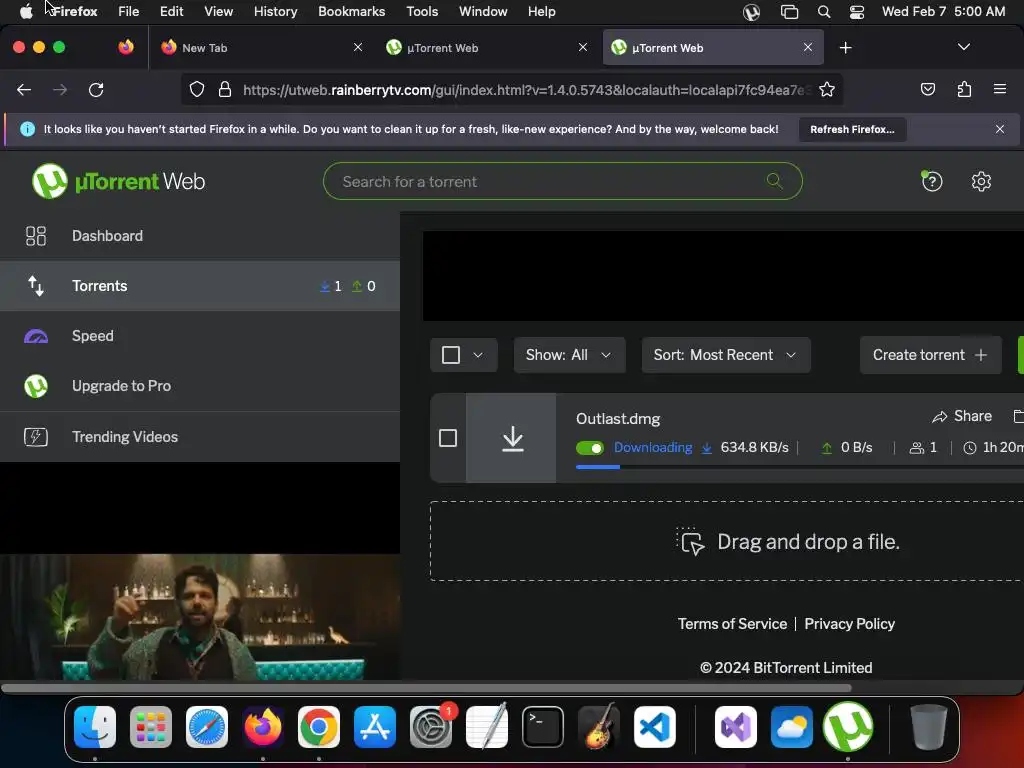Toggle the Outlast.dmg downloading switch off
This screenshot has width=1024, height=768.
tap(590, 448)
